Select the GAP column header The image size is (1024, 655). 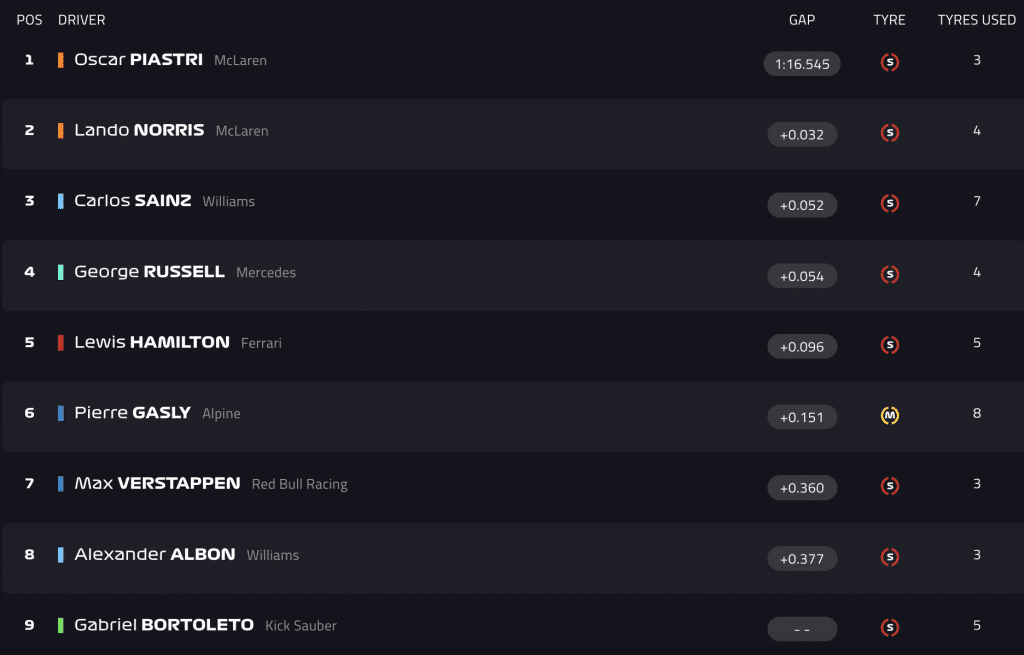pos(802,20)
